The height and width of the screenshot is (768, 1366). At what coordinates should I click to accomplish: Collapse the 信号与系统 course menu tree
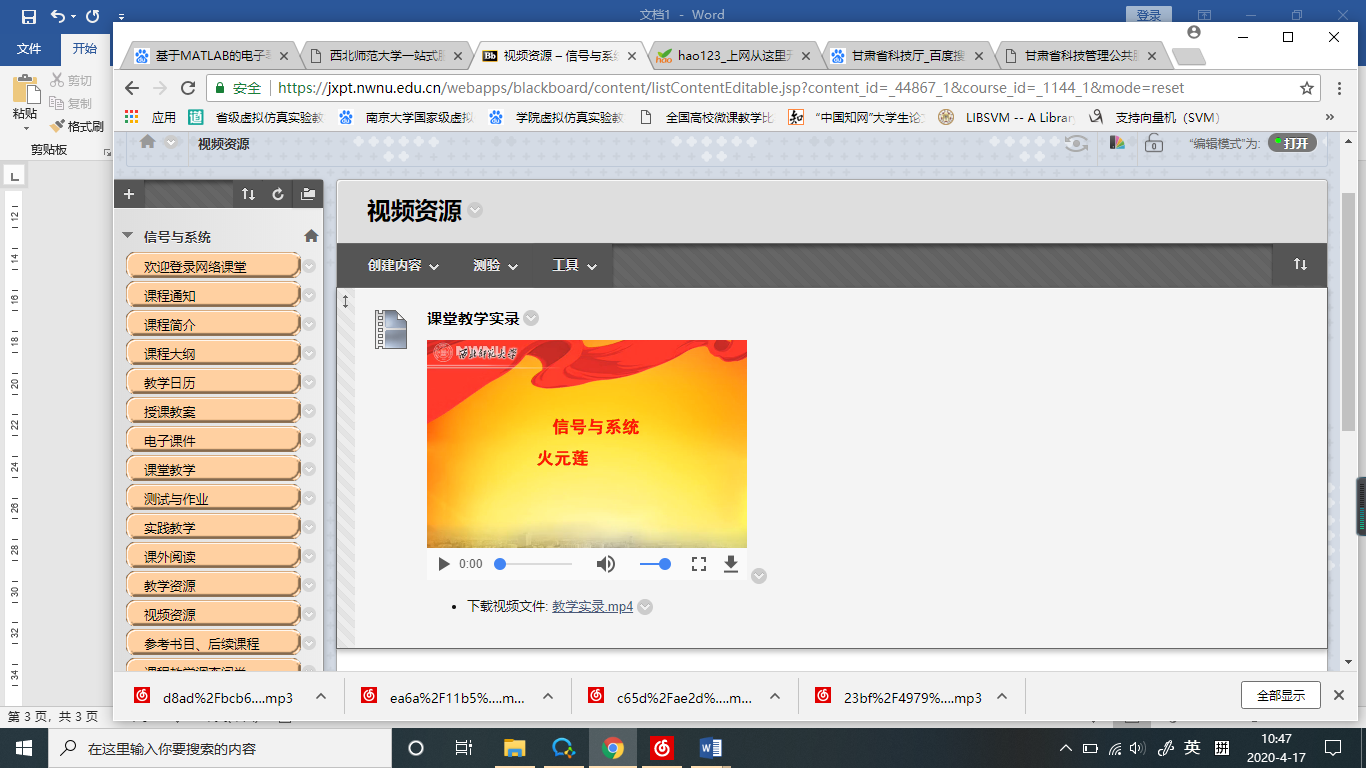[127, 236]
